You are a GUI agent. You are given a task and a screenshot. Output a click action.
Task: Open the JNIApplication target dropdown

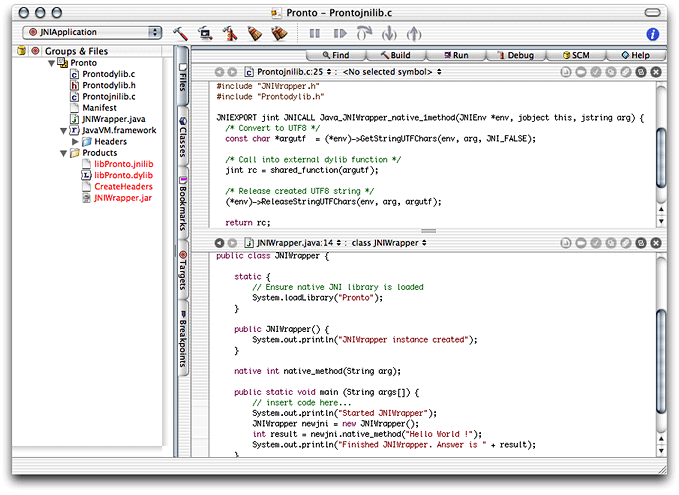tap(92, 32)
